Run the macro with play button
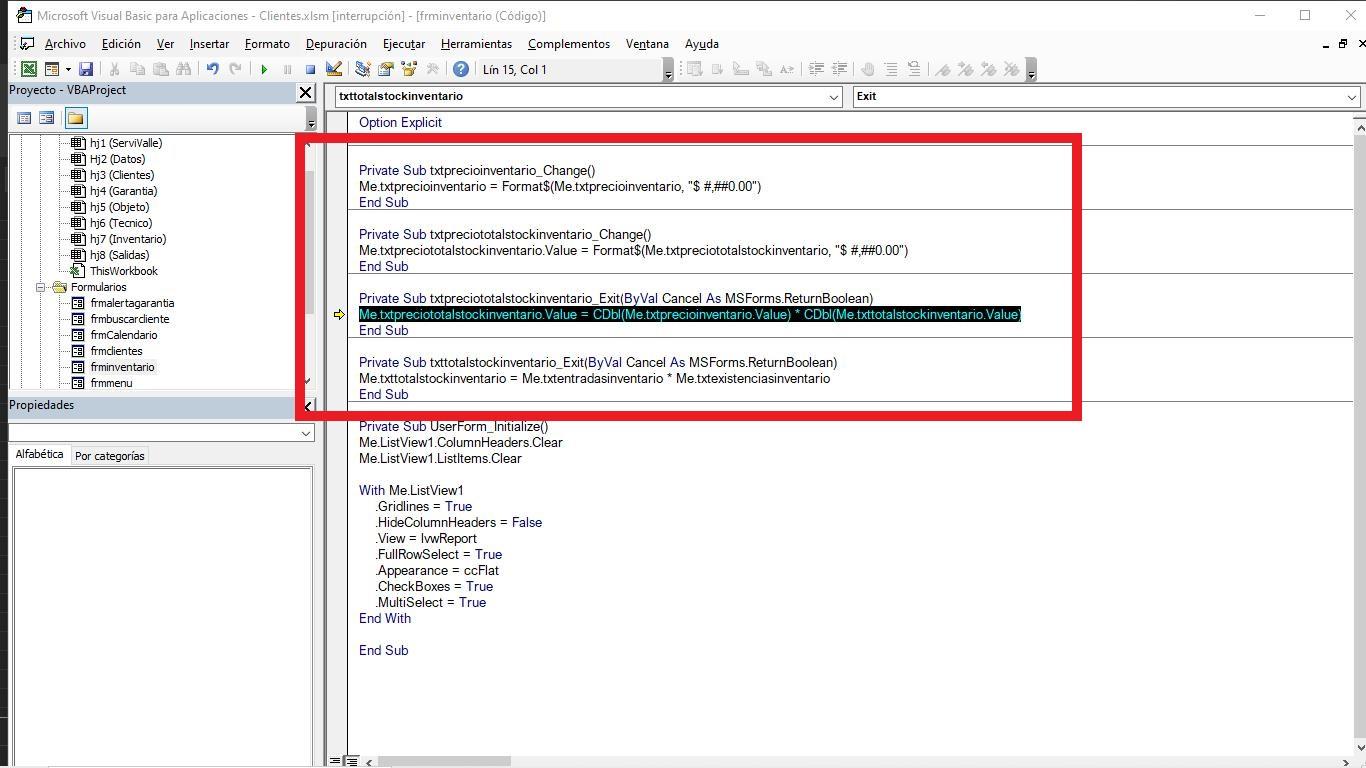This screenshot has width=1366, height=768. (264, 69)
